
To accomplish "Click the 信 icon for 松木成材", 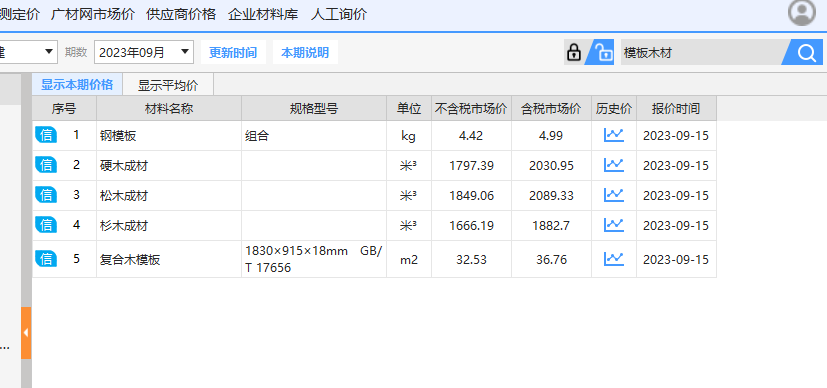I will click(46, 195).
